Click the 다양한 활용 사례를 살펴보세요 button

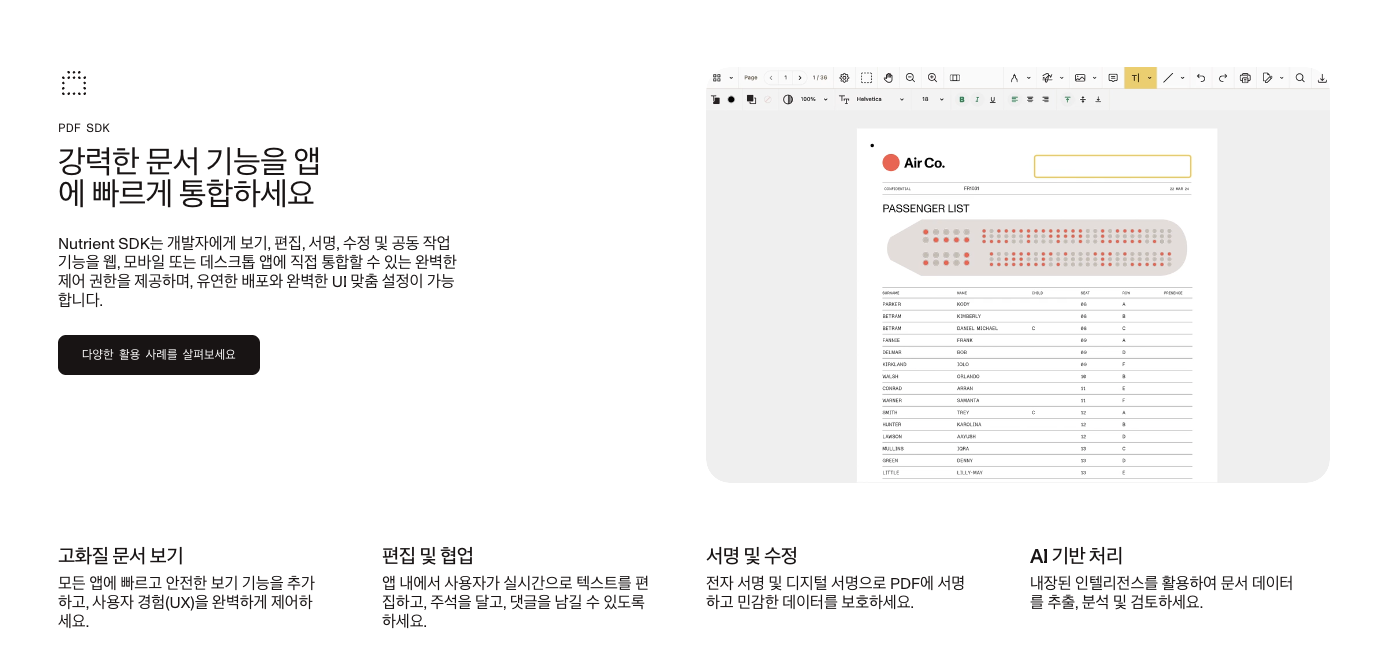click(x=159, y=355)
